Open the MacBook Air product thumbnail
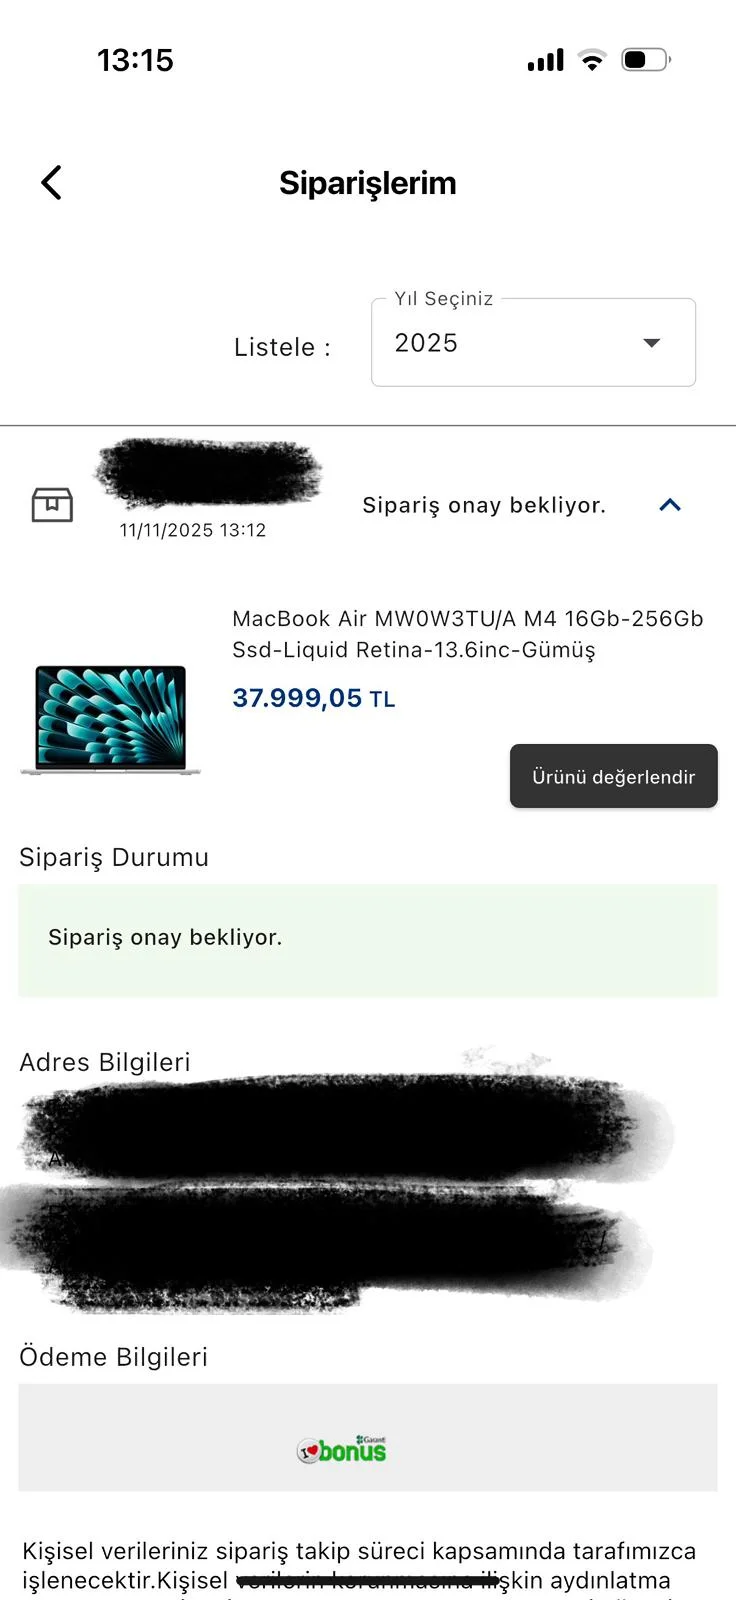The image size is (736, 1600). (x=110, y=719)
